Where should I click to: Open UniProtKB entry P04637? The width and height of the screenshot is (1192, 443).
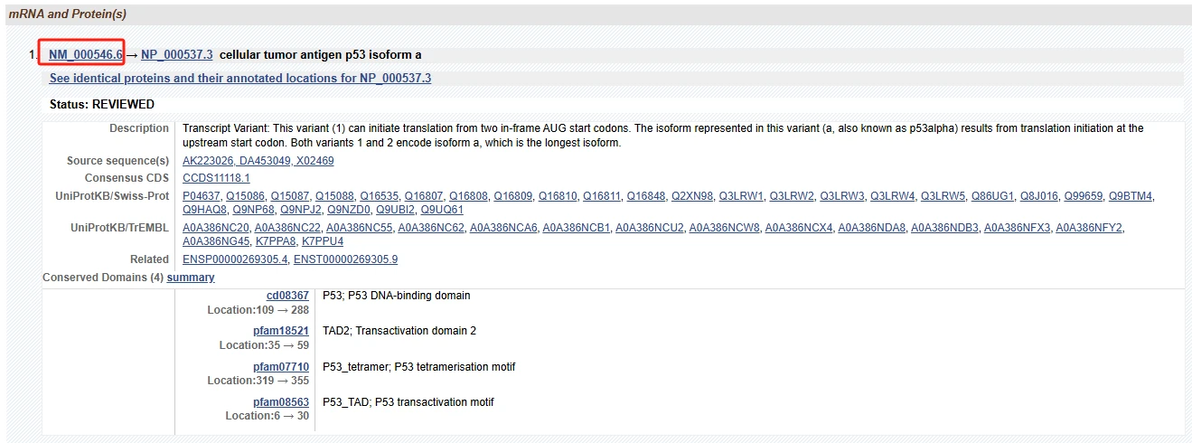click(x=201, y=195)
